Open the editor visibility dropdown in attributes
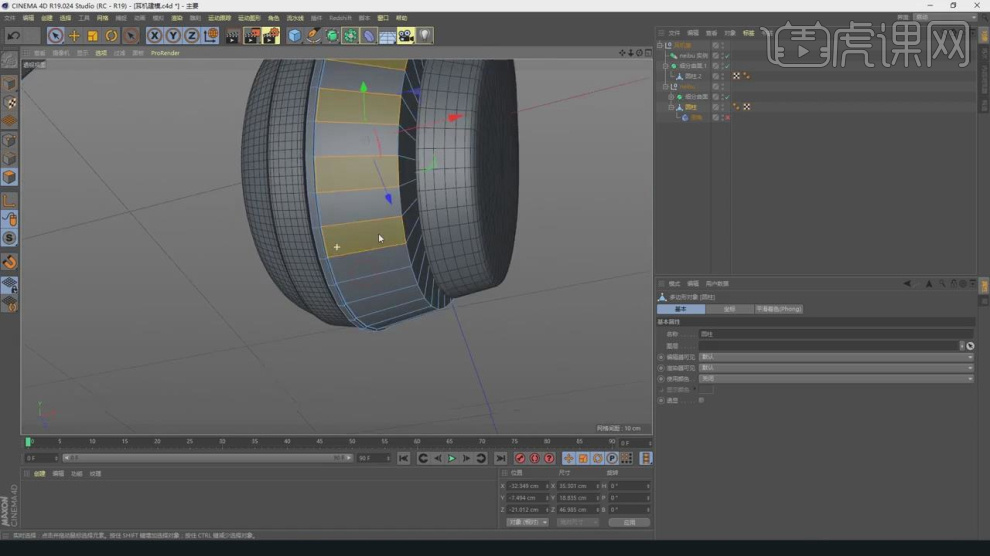 point(835,357)
